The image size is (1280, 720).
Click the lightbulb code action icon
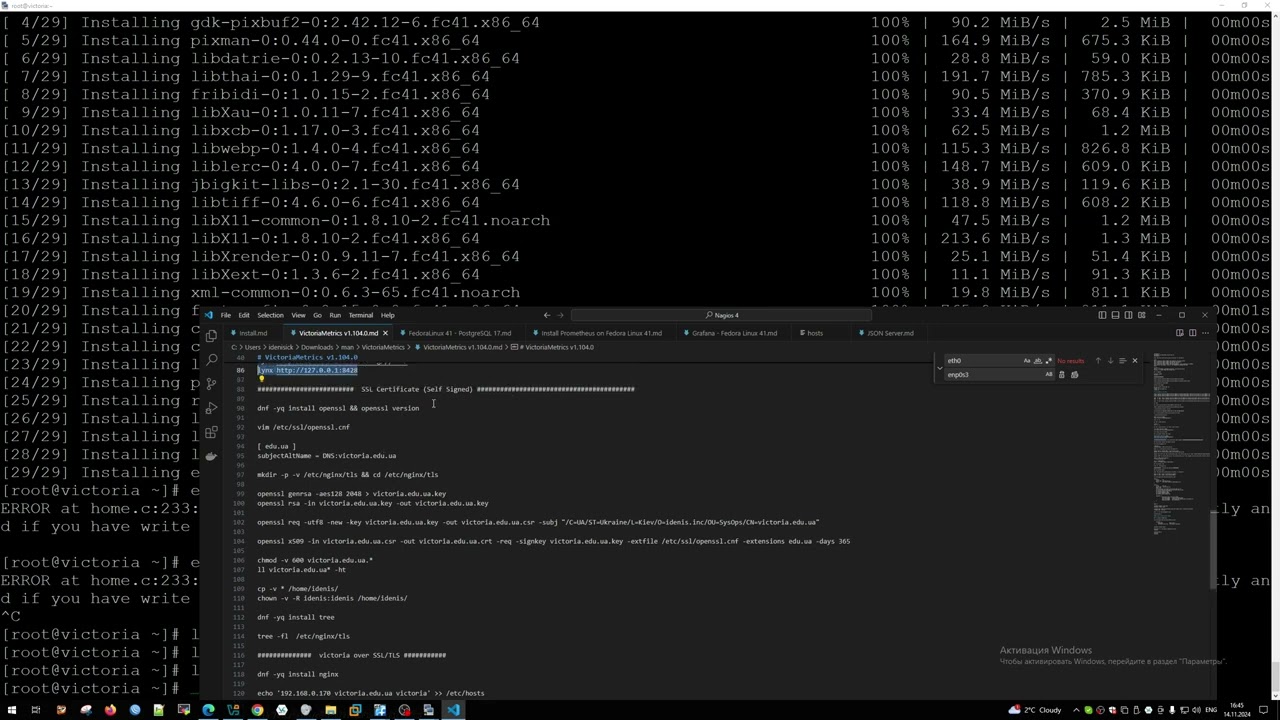262,379
